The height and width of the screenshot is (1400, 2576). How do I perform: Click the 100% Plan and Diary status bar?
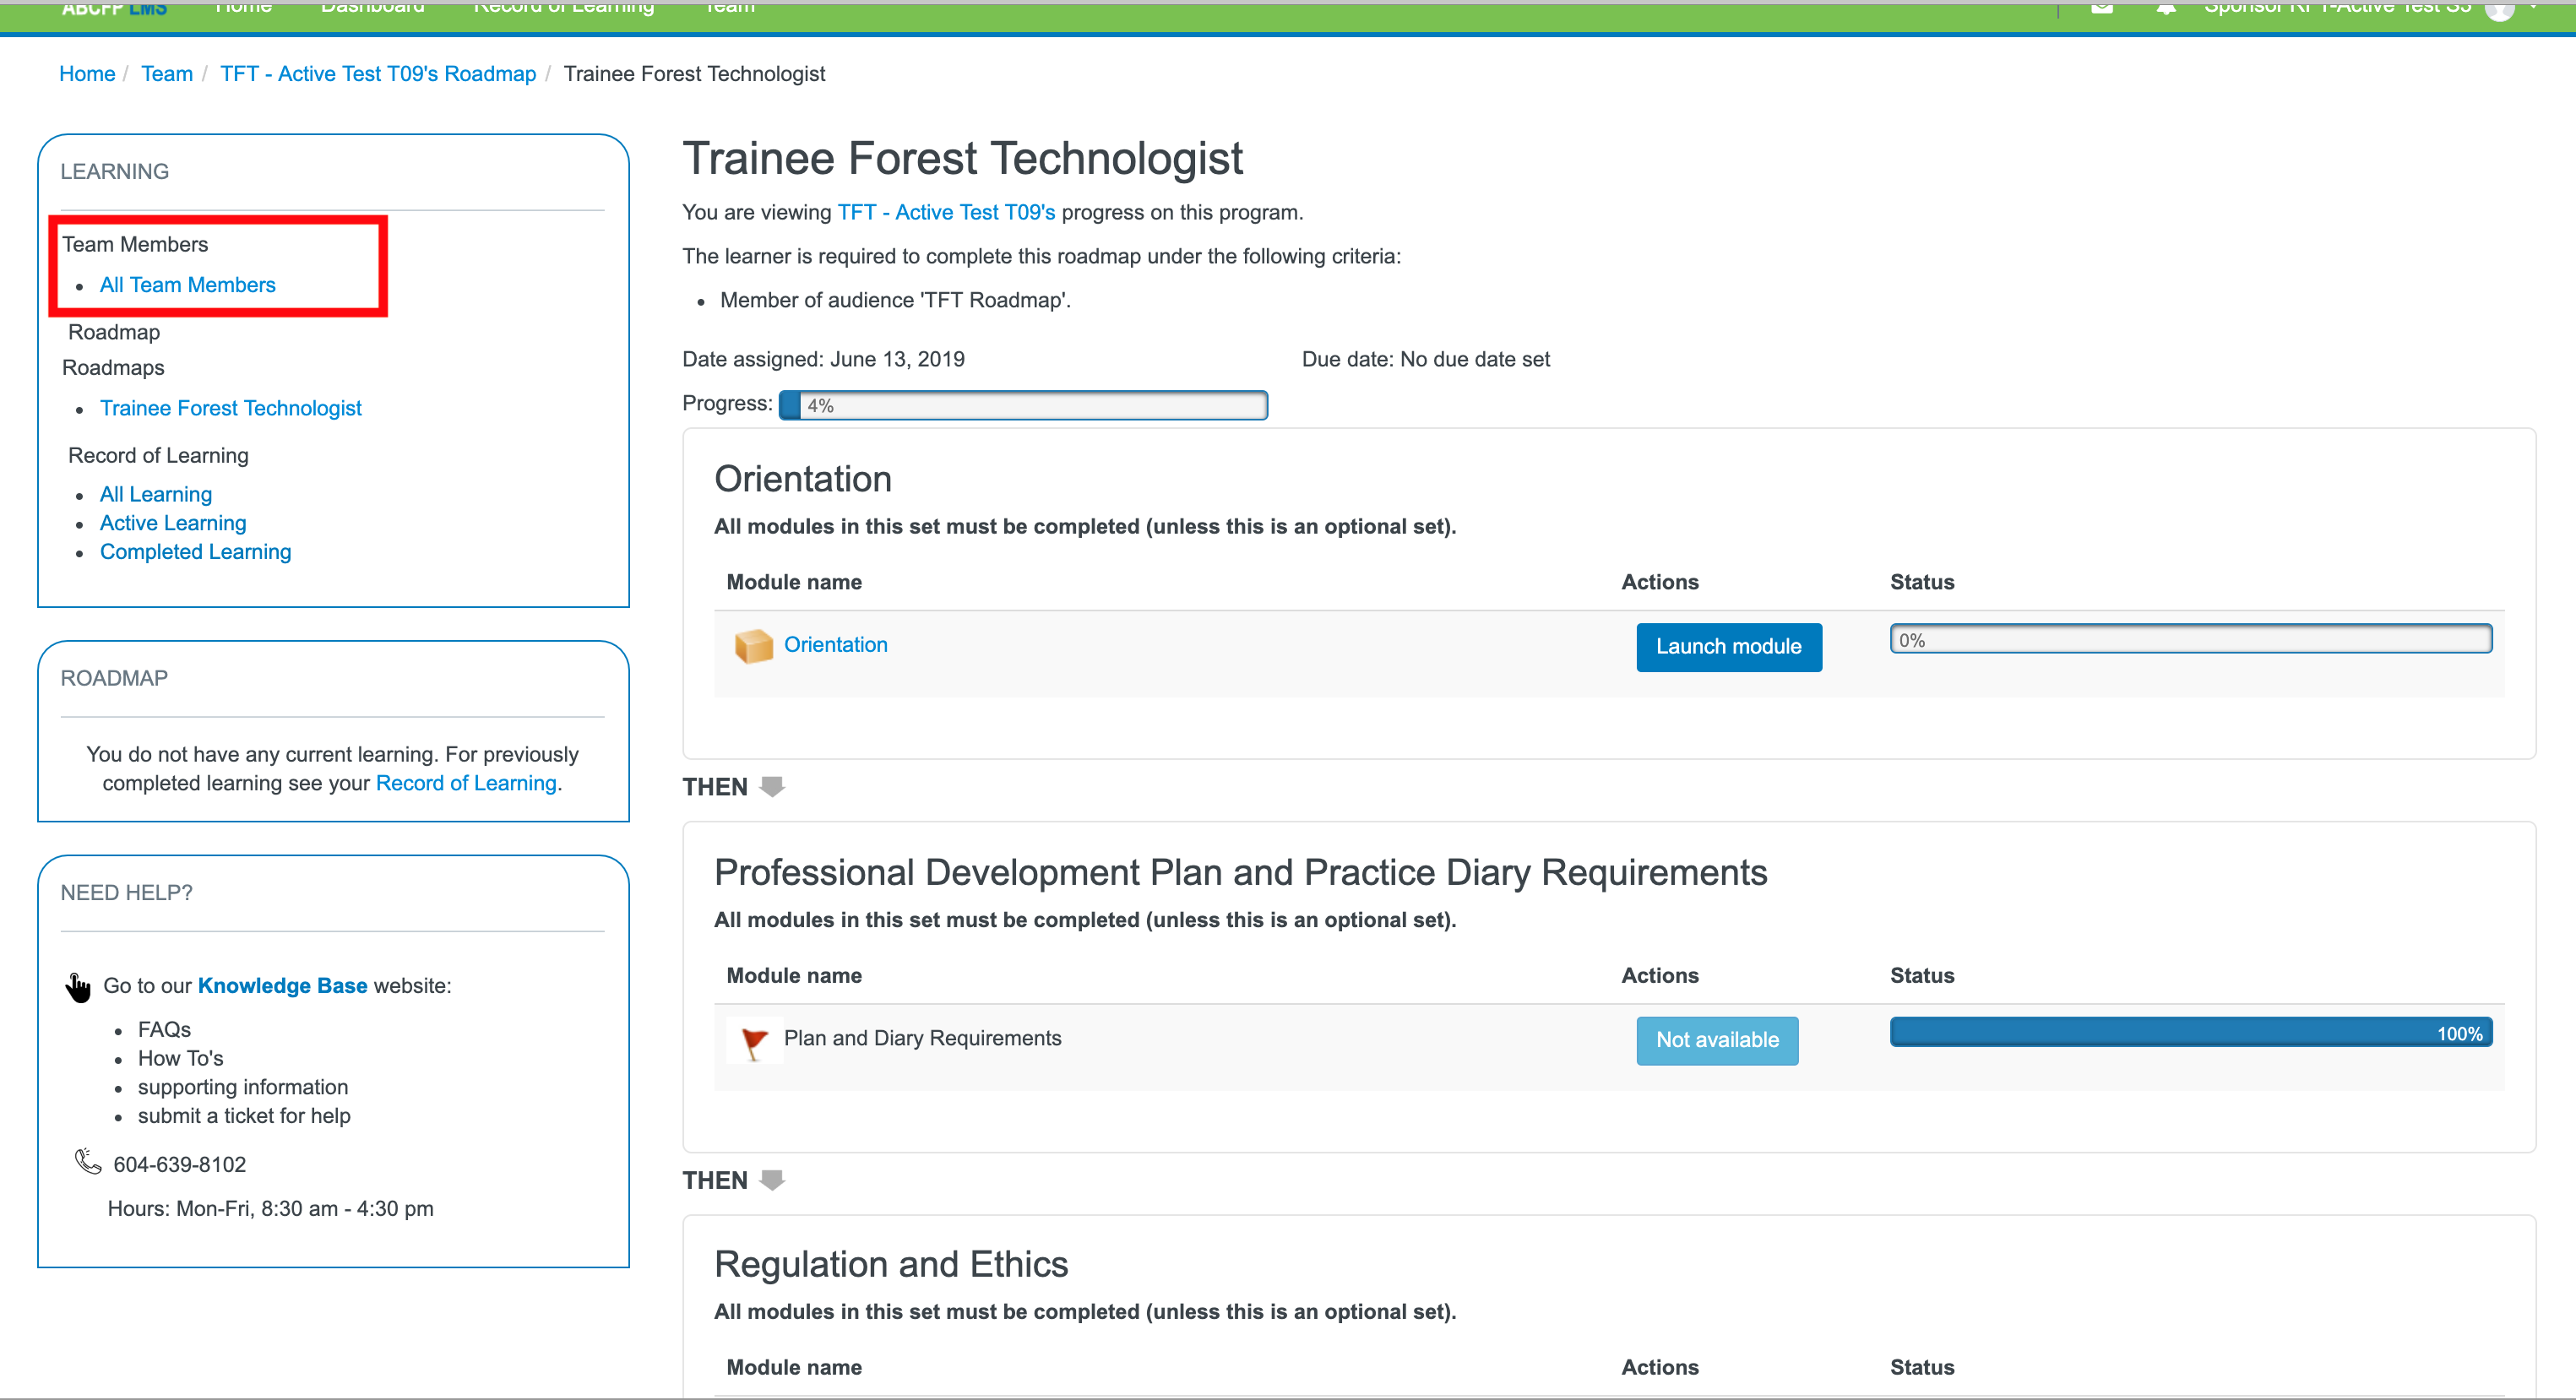pos(2189,1033)
